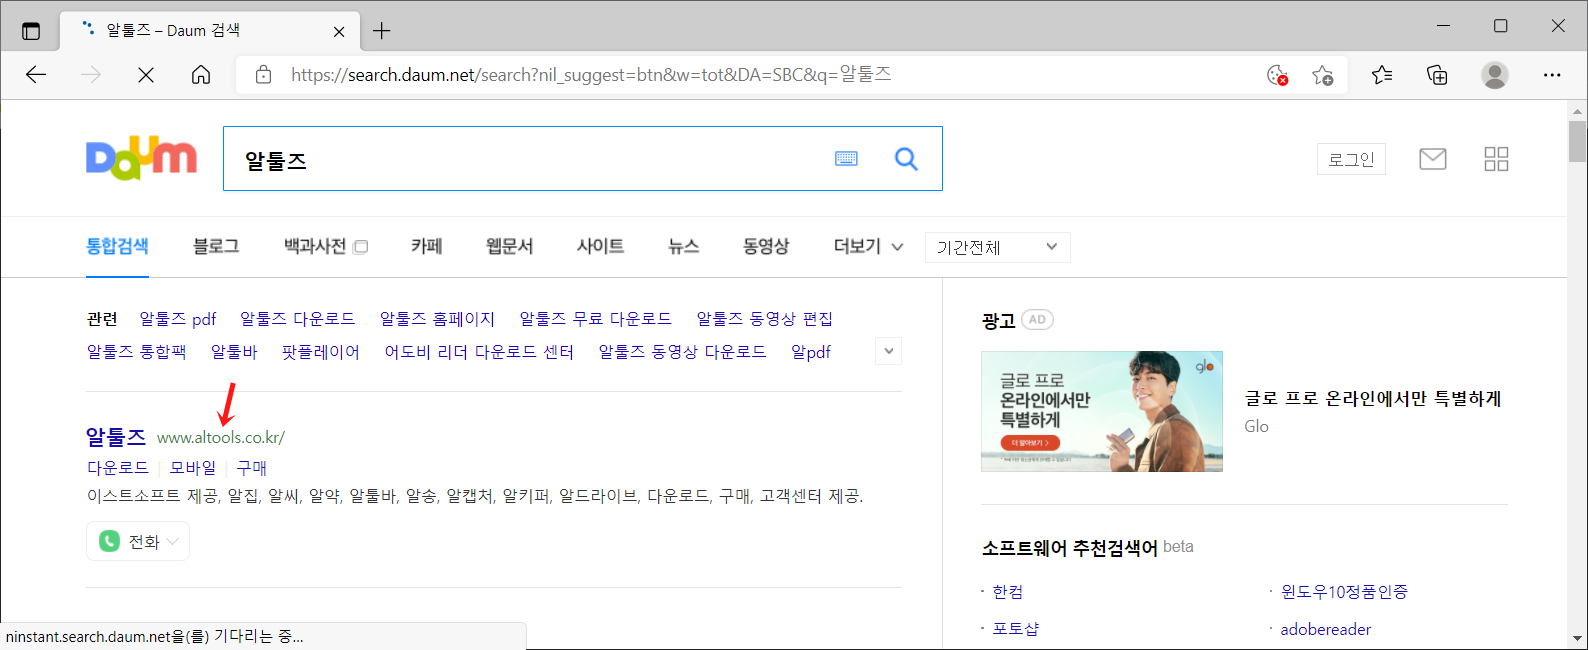View site information lock icon
This screenshot has height=650, width=1588.
click(x=264, y=75)
